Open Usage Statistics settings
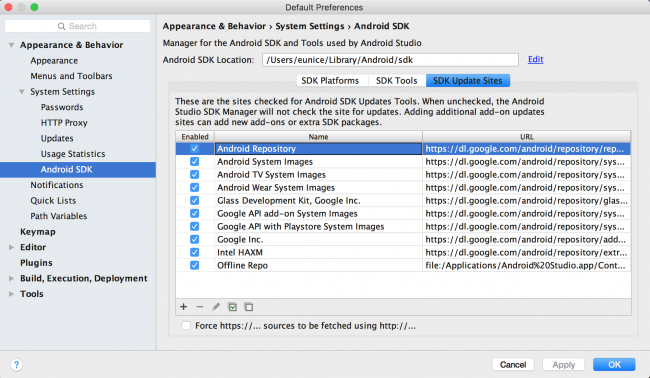 point(73,154)
